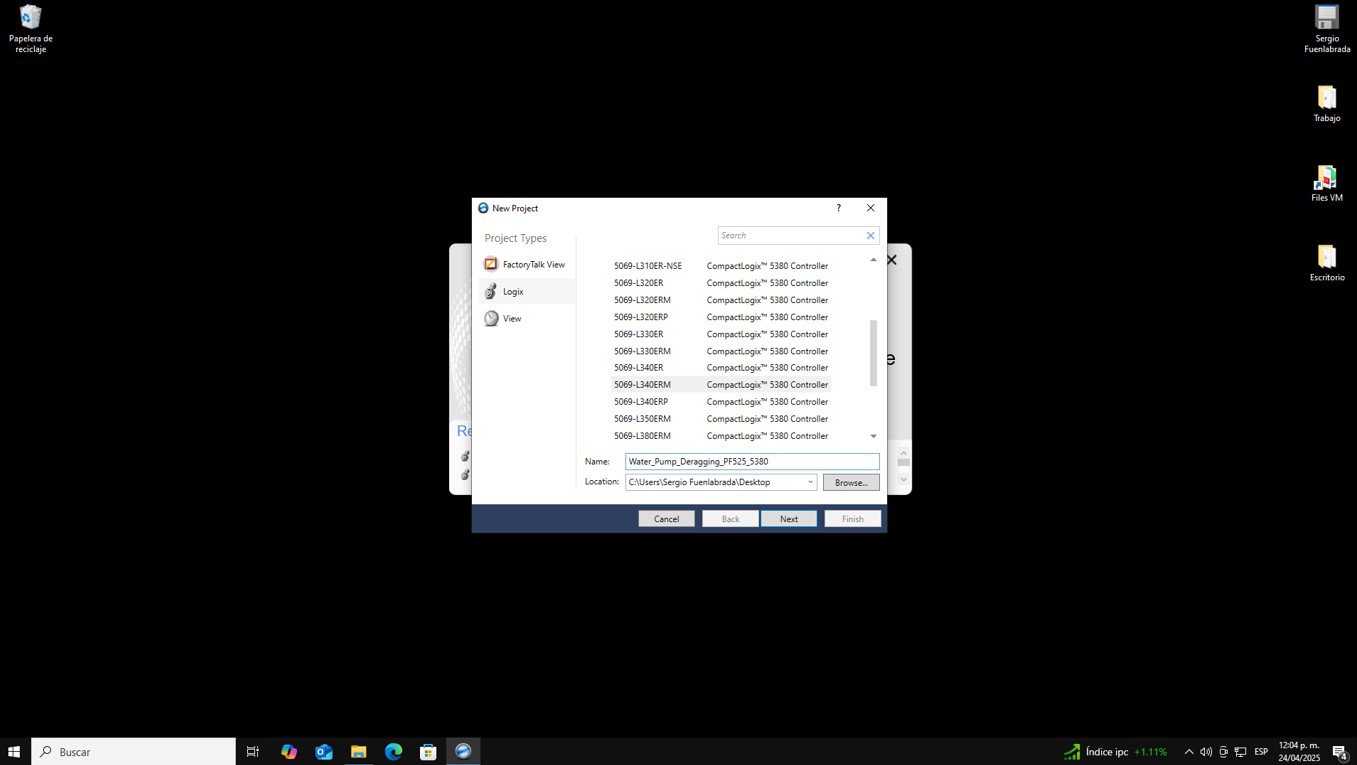
Task: Select the 5069-L330ER controller row
Action: coord(721,334)
